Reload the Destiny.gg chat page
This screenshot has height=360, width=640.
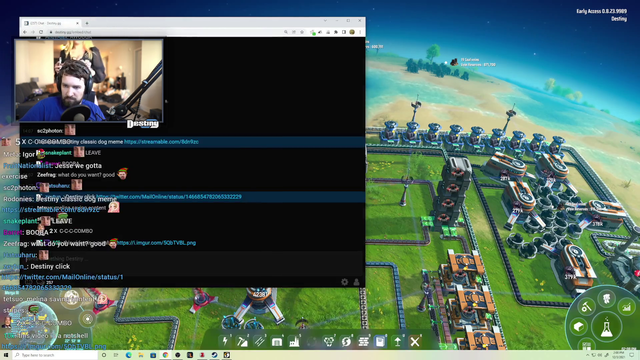pos(41,32)
